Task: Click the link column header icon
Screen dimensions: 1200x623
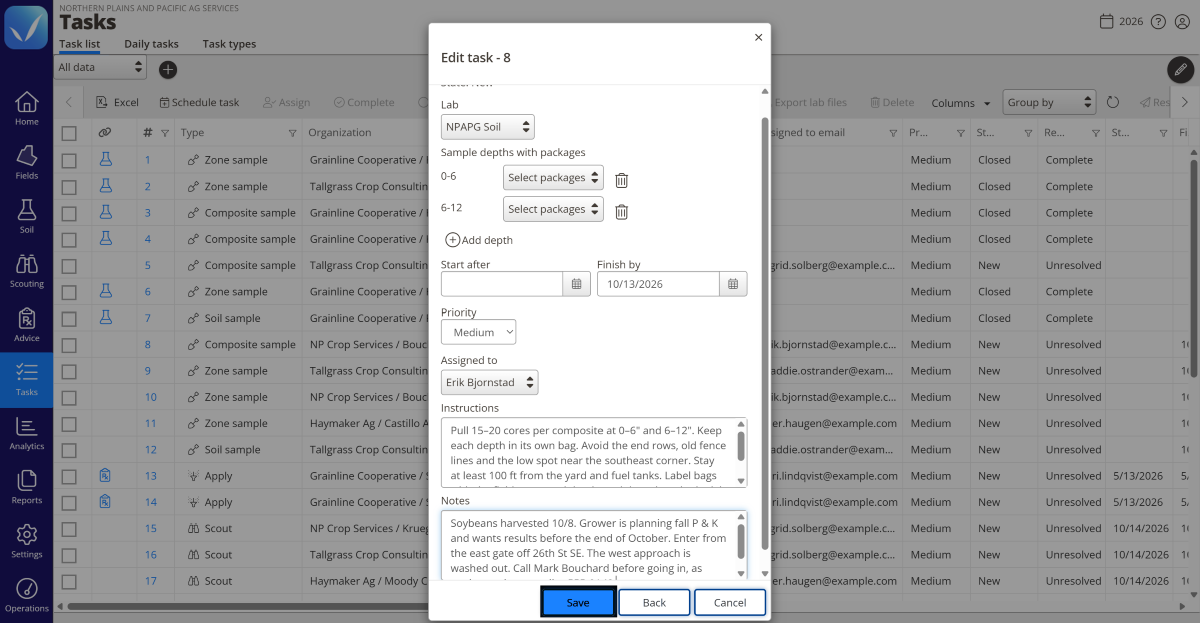Action: (x=105, y=132)
